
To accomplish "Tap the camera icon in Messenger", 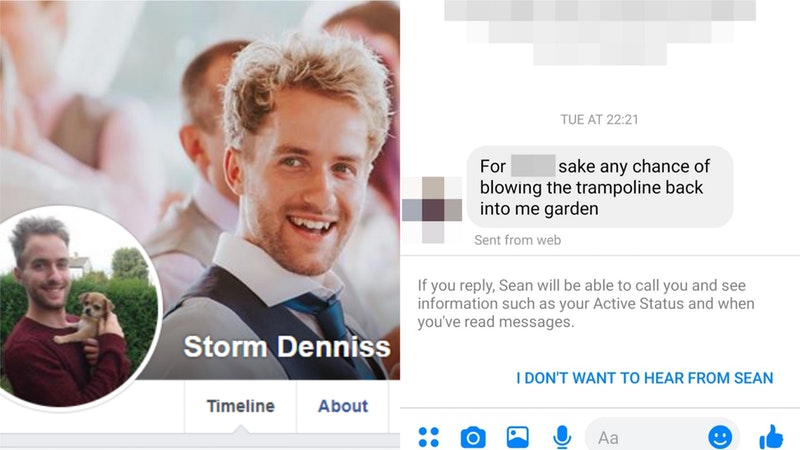I will click(x=473, y=437).
